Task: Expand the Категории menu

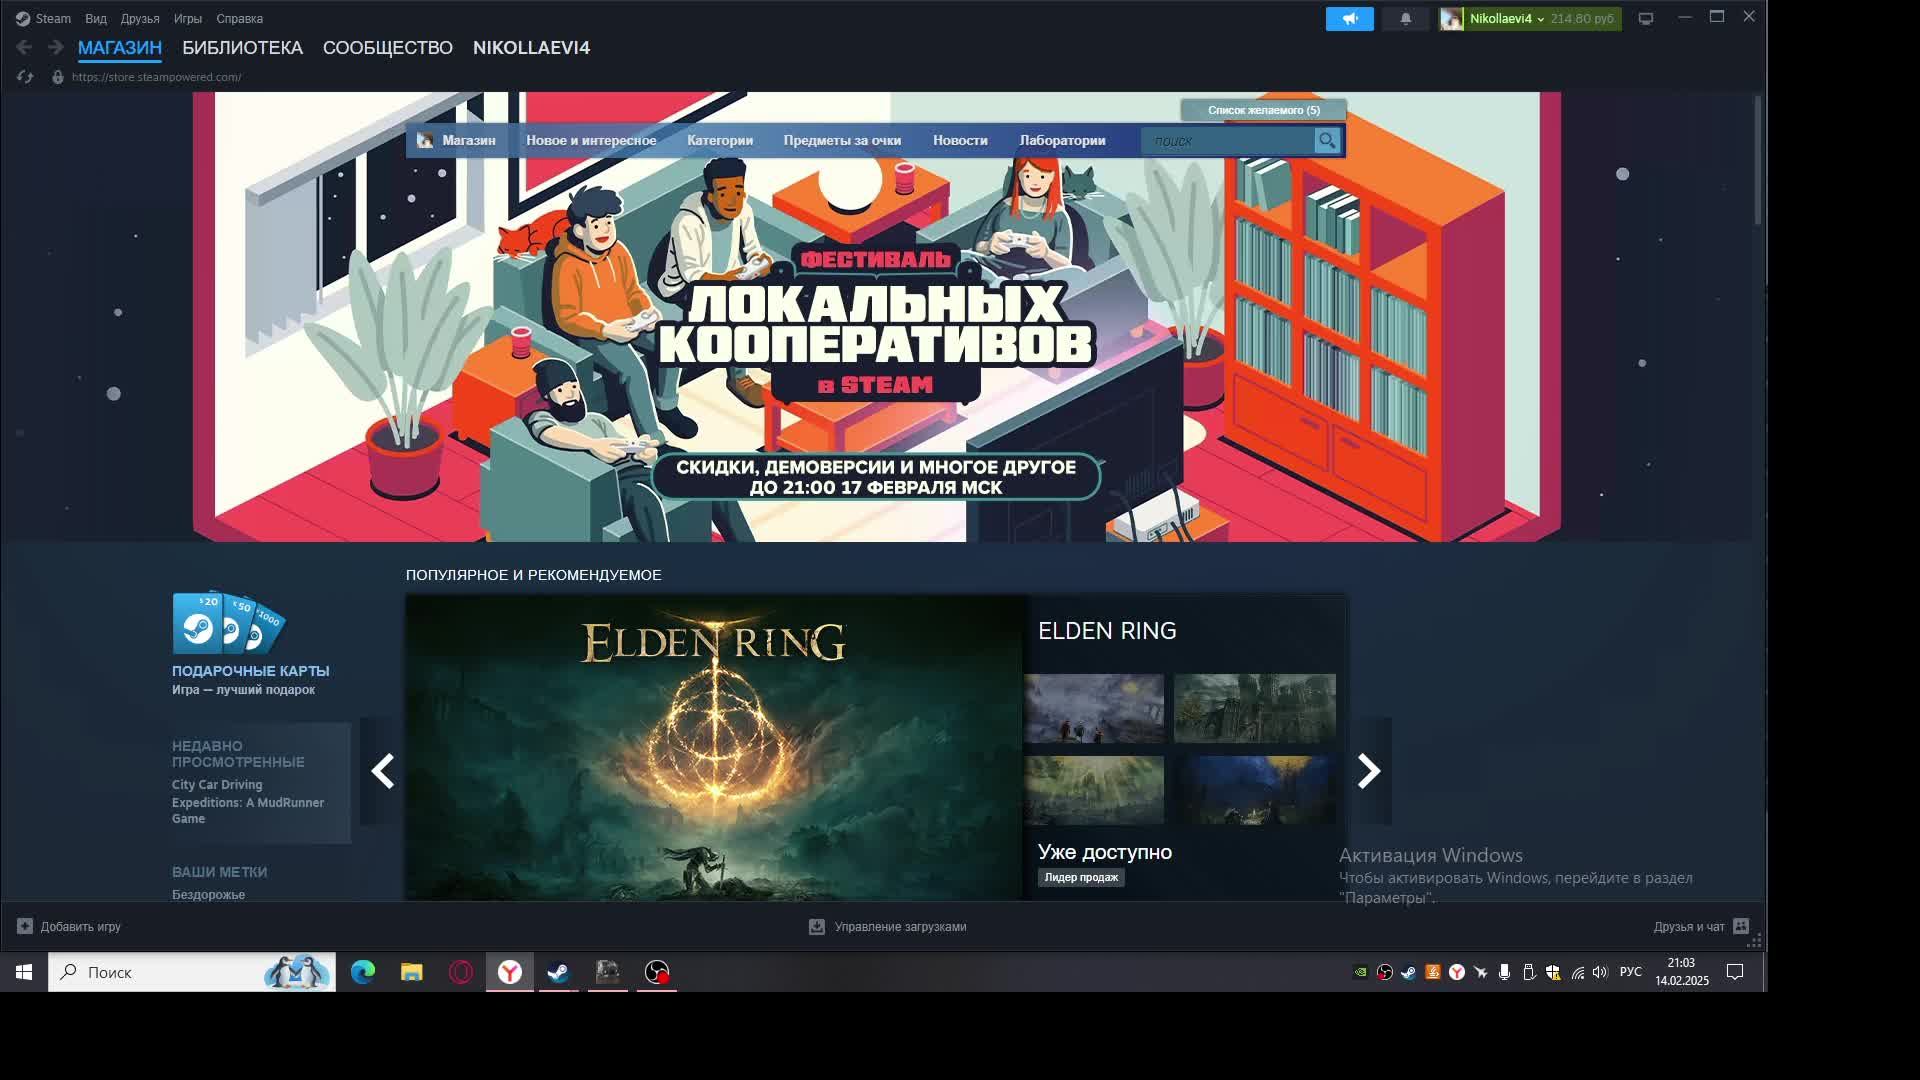Action: pos(720,141)
